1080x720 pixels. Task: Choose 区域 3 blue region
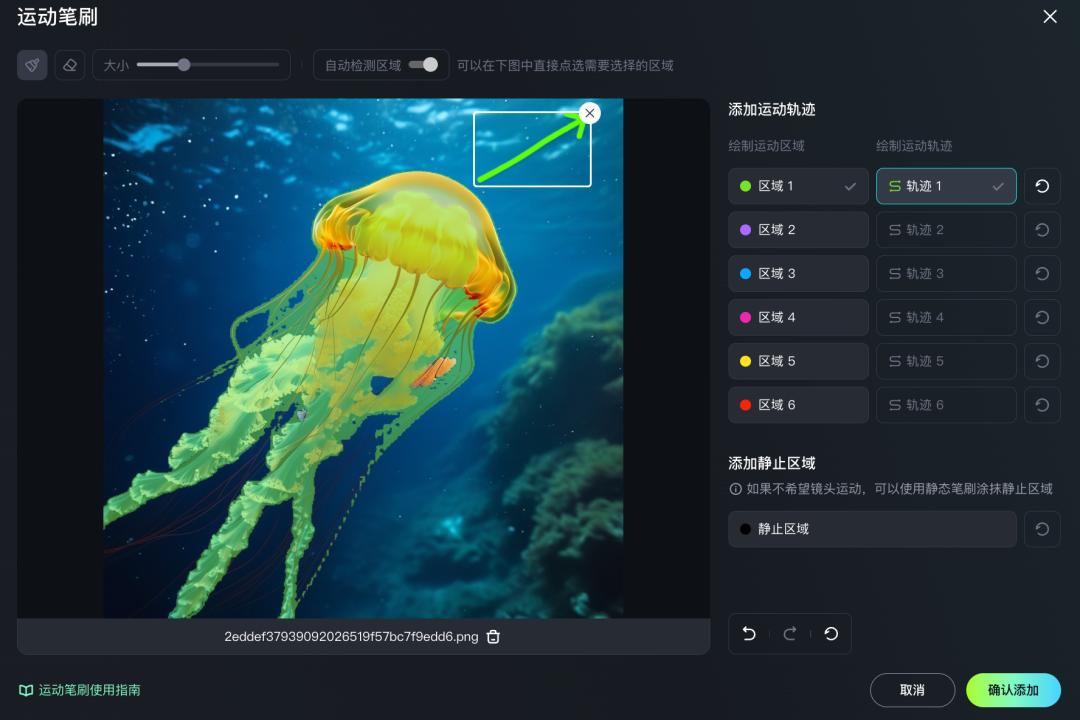coord(798,274)
